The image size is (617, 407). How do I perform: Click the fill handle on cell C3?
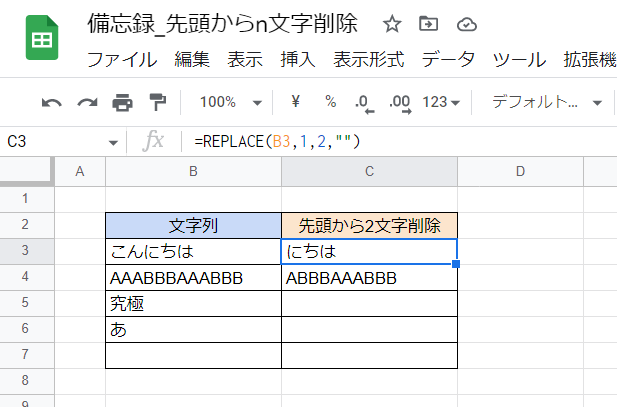coord(456,264)
